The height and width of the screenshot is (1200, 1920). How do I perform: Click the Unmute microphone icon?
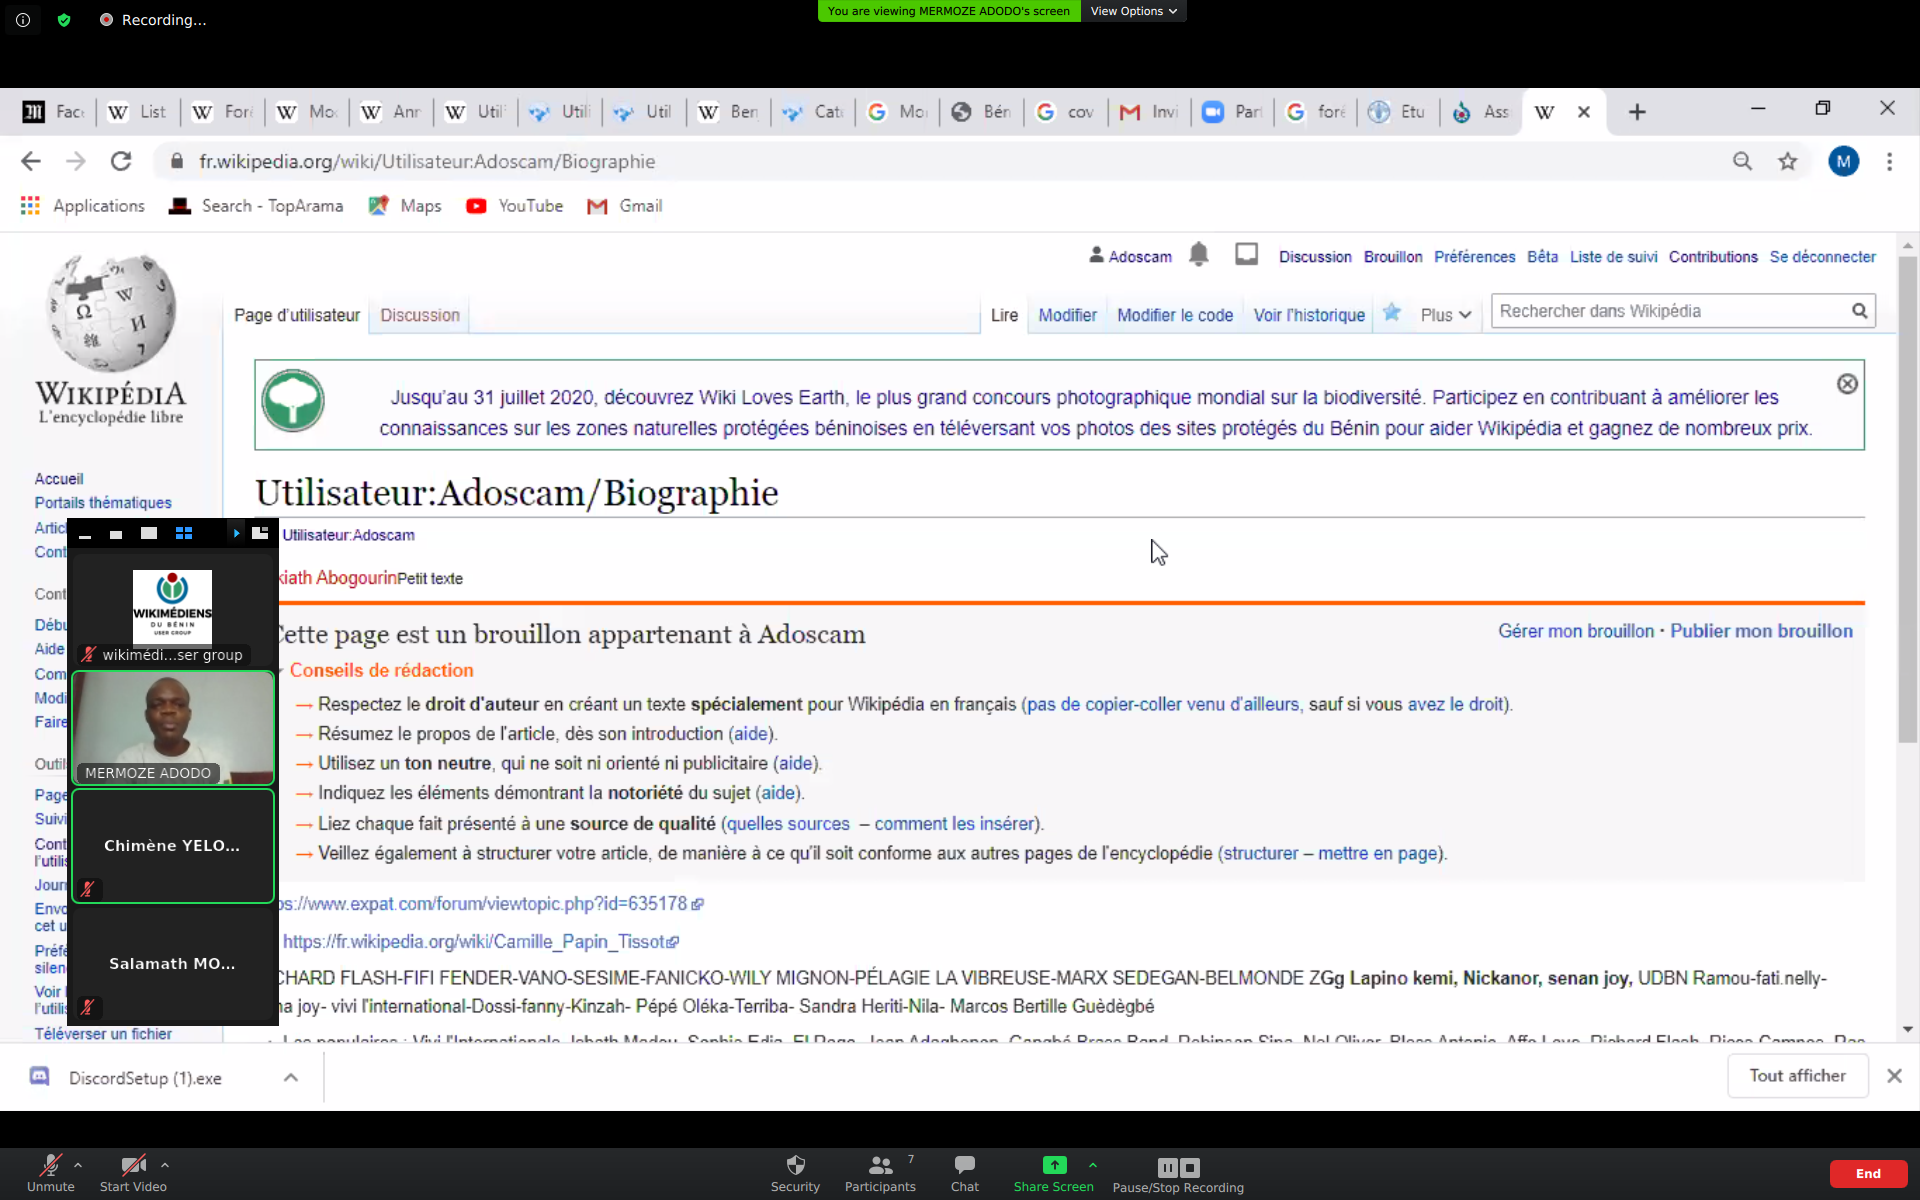pyautogui.click(x=50, y=1165)
